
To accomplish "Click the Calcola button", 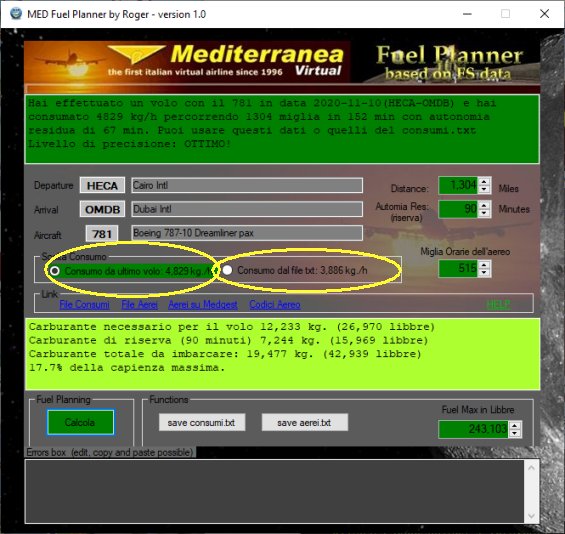I will coord(80,422).
